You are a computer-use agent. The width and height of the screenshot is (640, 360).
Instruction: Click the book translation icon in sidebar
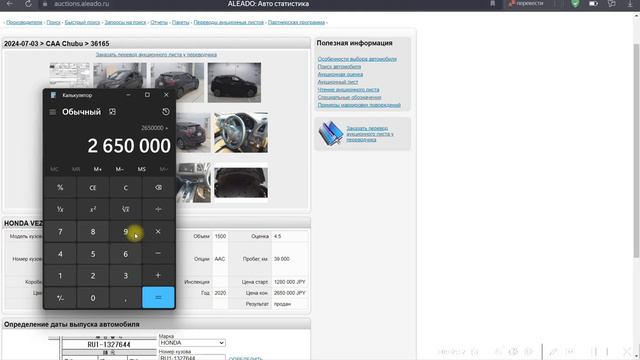click(330, 133)
